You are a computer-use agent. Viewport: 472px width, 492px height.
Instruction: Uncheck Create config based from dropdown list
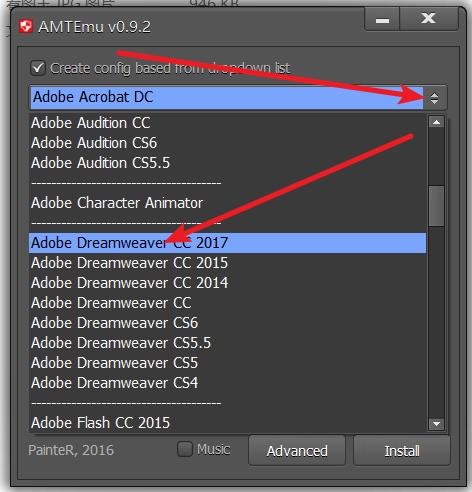(38, 68)
